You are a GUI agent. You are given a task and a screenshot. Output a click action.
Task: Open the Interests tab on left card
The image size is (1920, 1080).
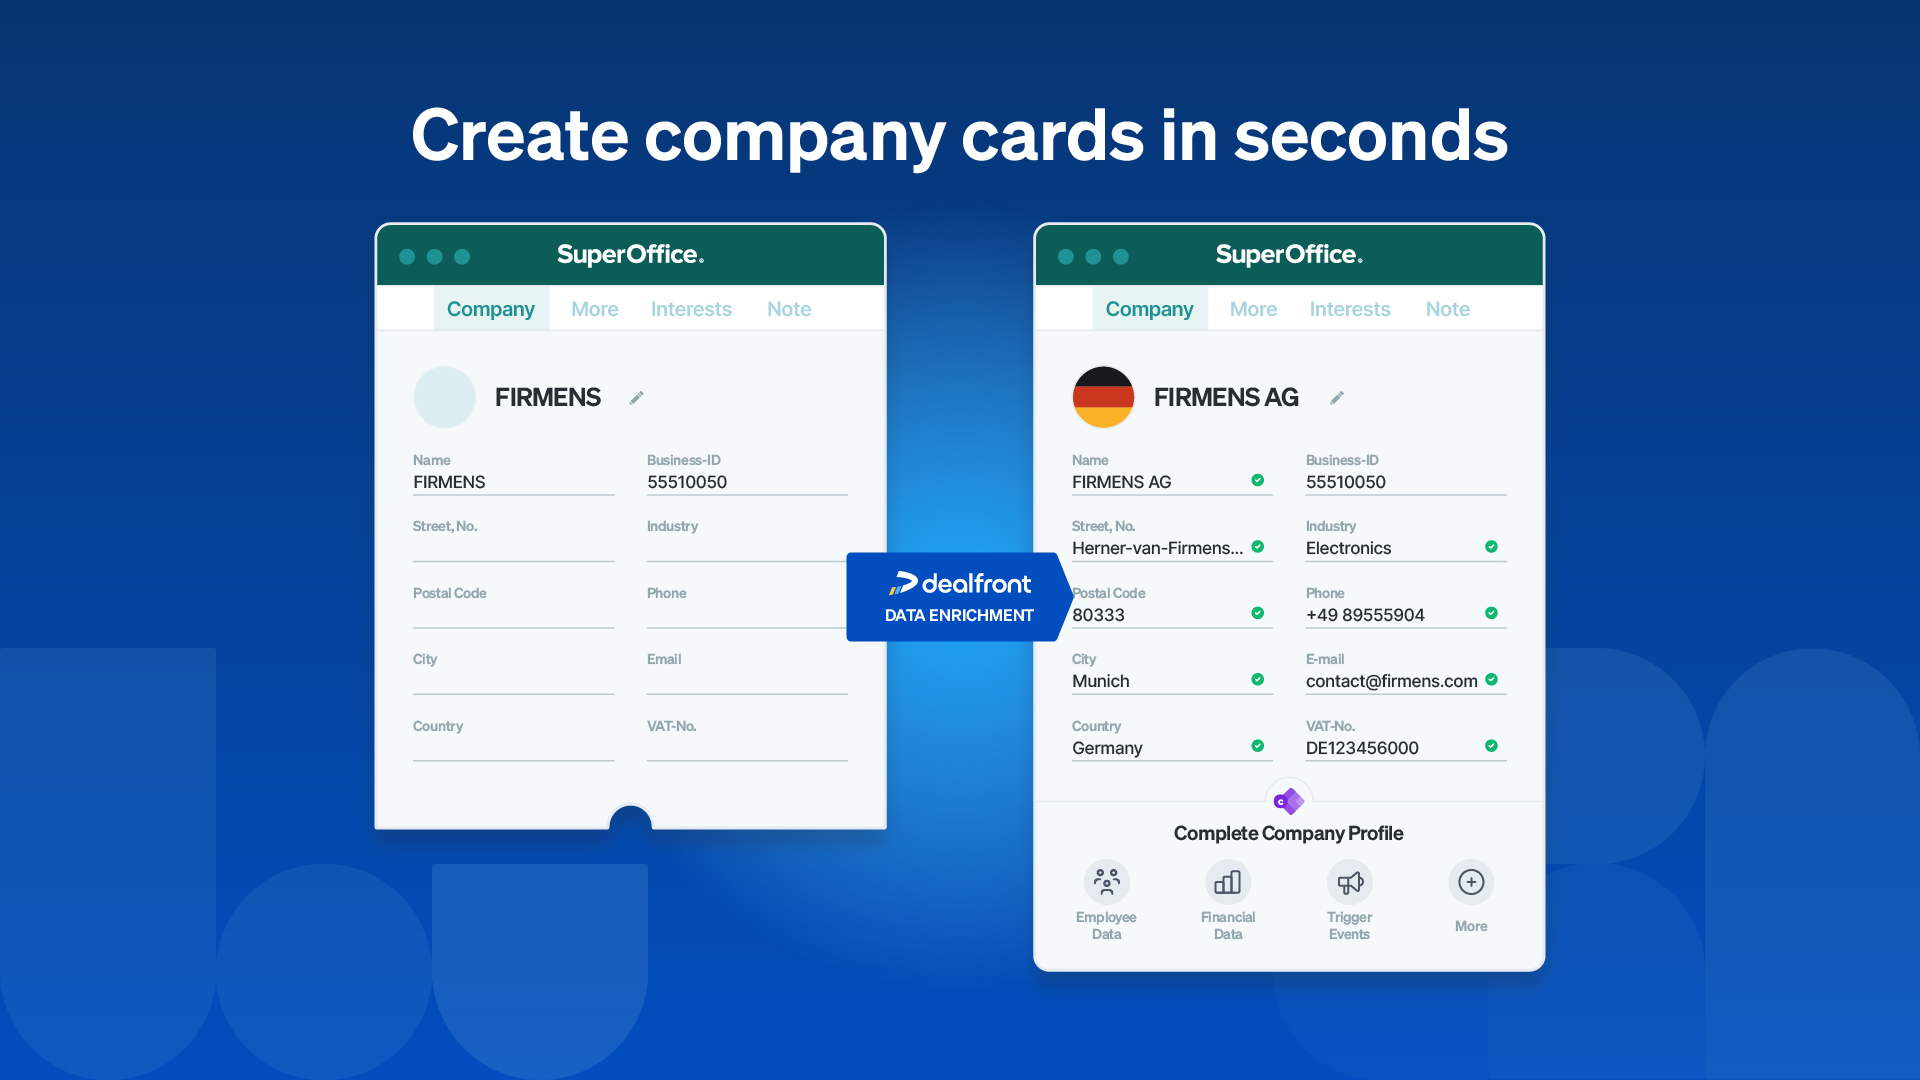pyautogui.click(x=691, y=307)
